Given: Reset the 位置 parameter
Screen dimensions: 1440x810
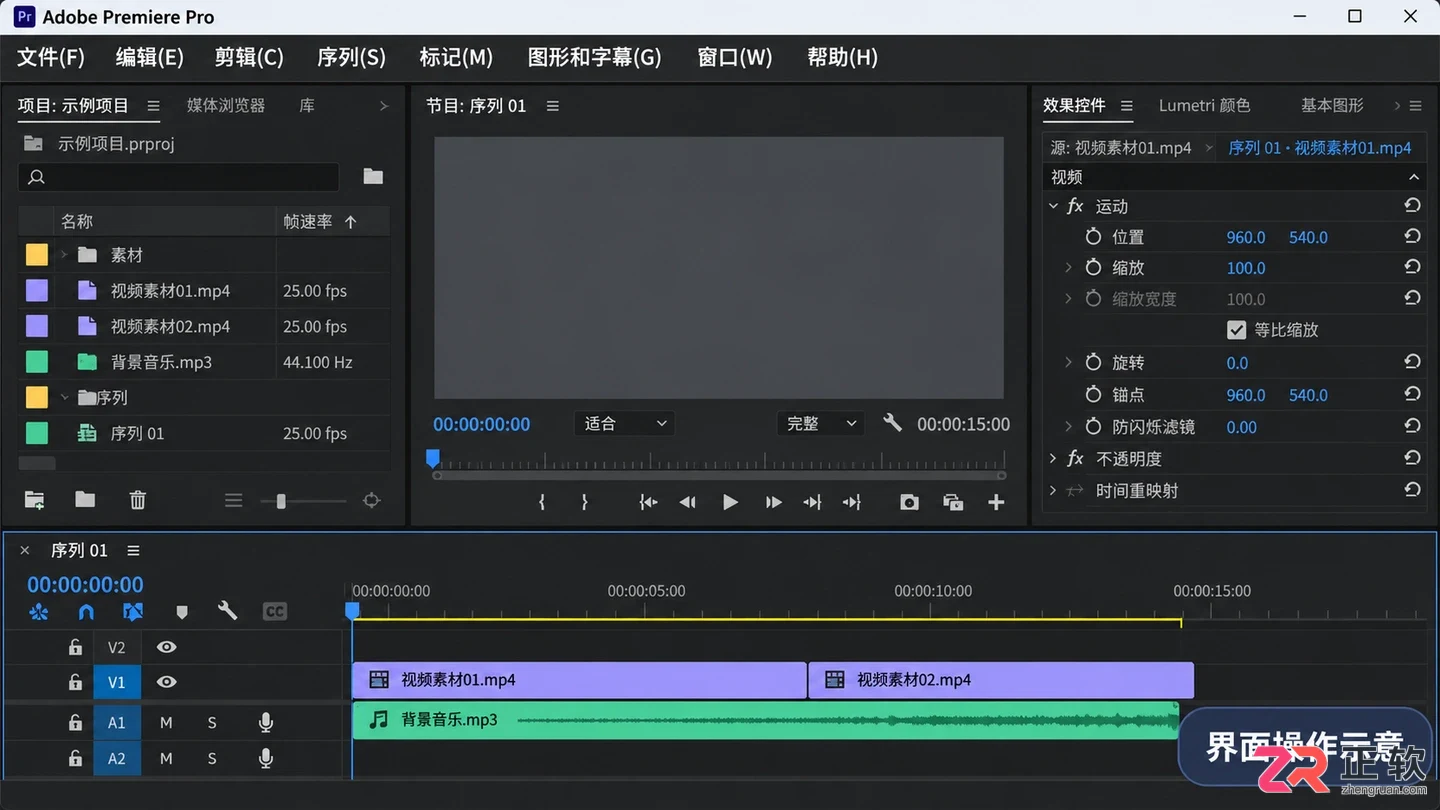Looking at the screenshot, I should (x=1412, y=237).
